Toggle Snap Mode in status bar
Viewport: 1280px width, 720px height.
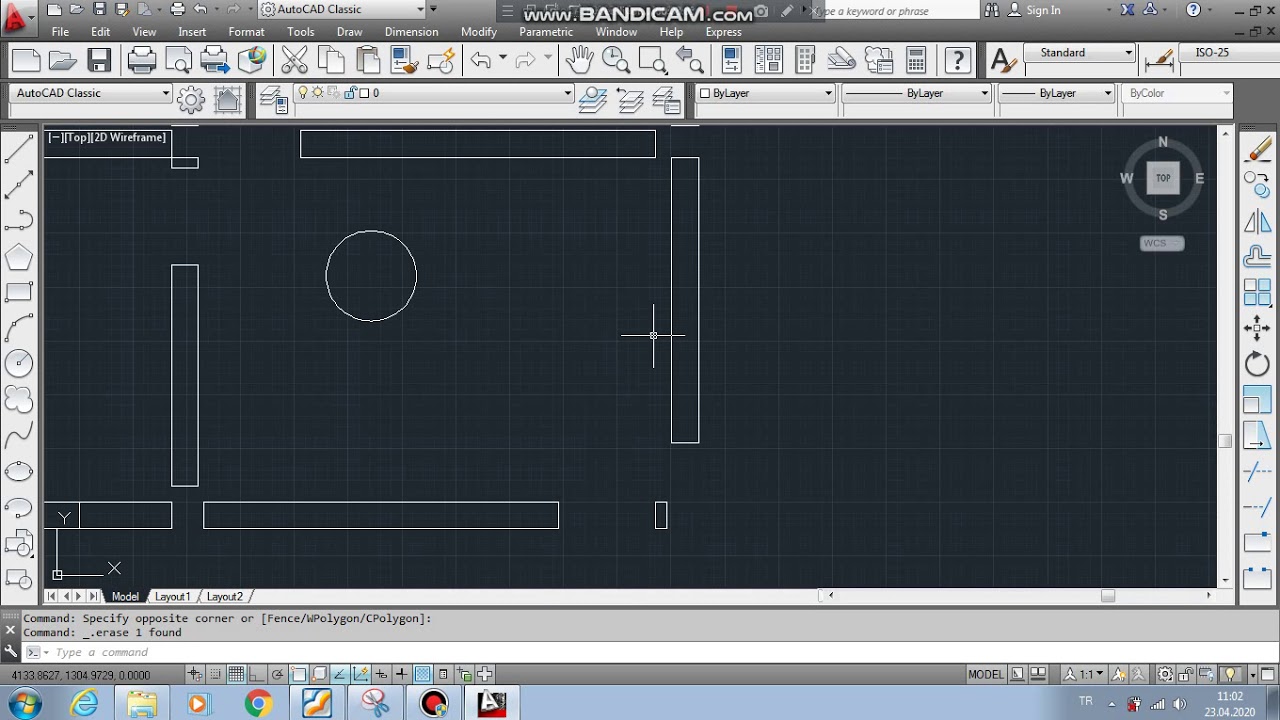(x=216, y=674)
